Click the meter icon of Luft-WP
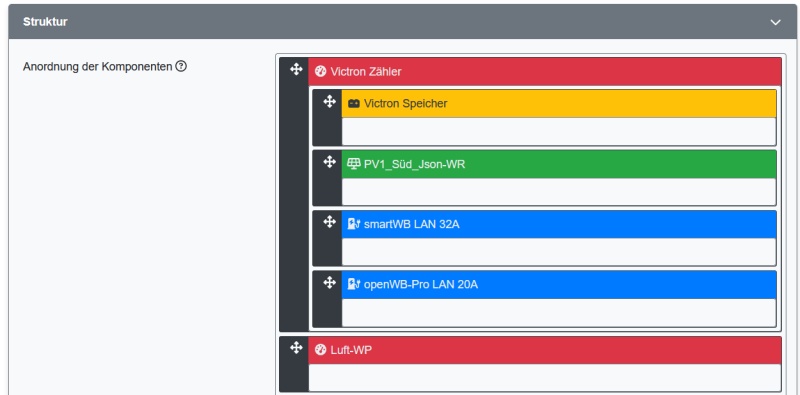800x395 pixels. 320,350
